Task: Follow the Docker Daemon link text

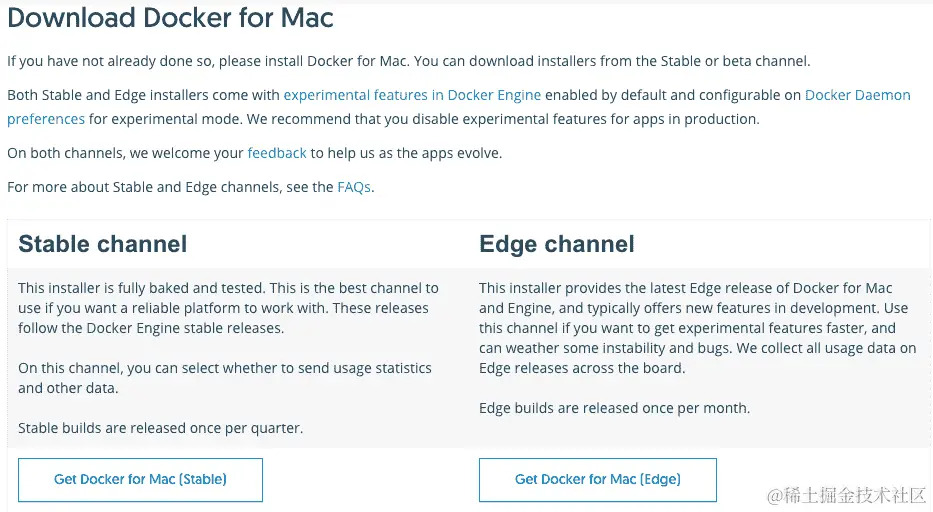Action: tap(857, 95)
